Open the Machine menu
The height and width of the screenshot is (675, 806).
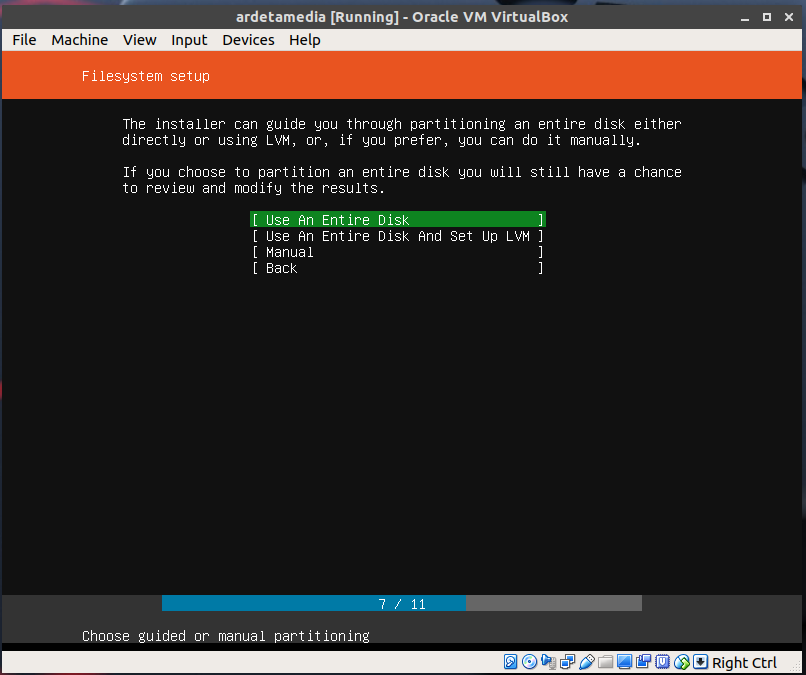pyautogui.click(x=79, y=40)
